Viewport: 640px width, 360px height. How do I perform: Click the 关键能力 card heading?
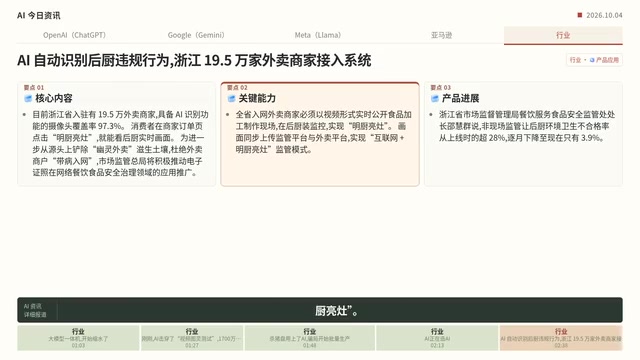[x=257, y=98]
